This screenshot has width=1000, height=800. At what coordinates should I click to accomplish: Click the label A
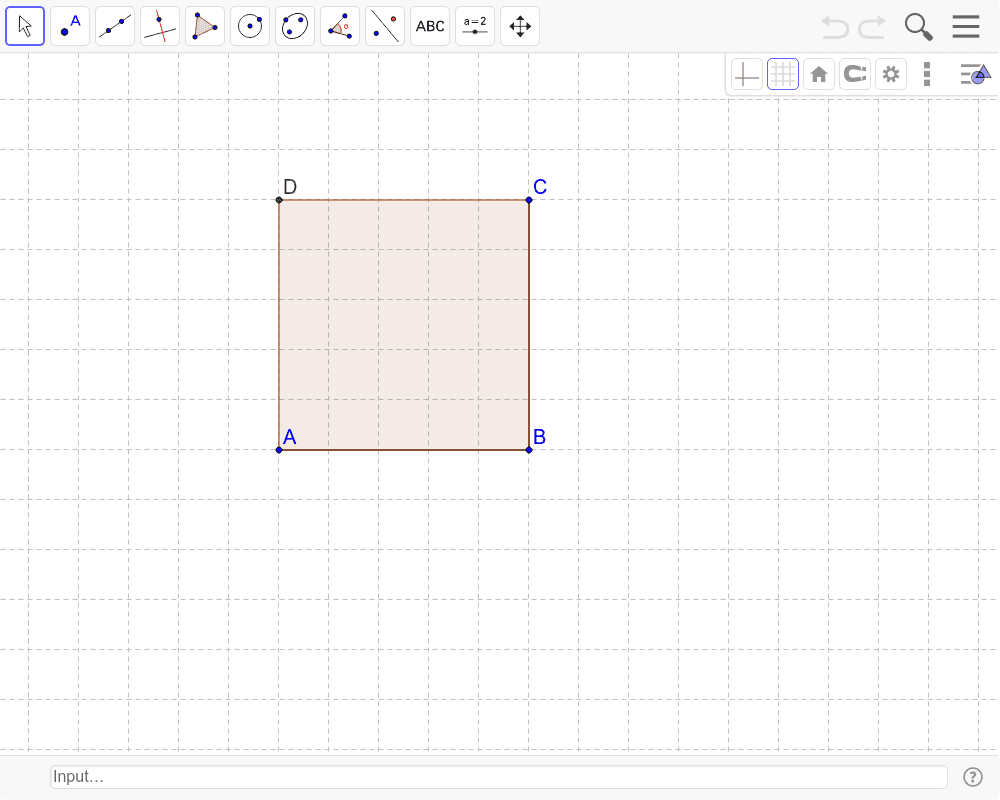tap(290, 437)
